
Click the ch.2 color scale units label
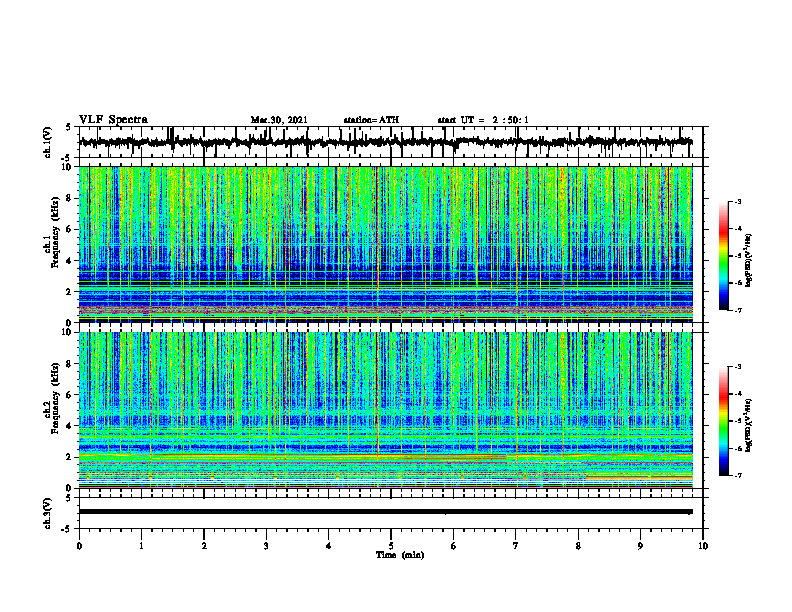click(x=749, y=425)
